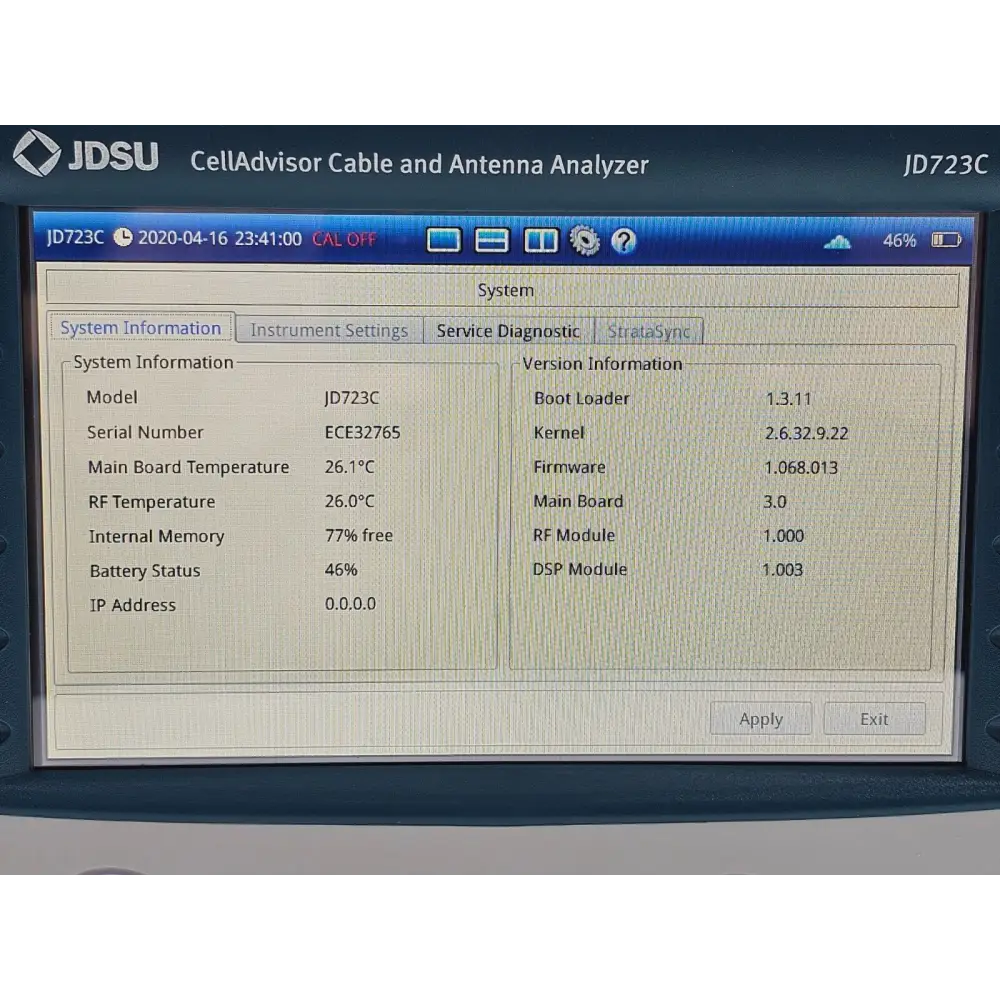Open the StrataSync tab
The image size is (1000, 1000).
[x=649, y=331]
